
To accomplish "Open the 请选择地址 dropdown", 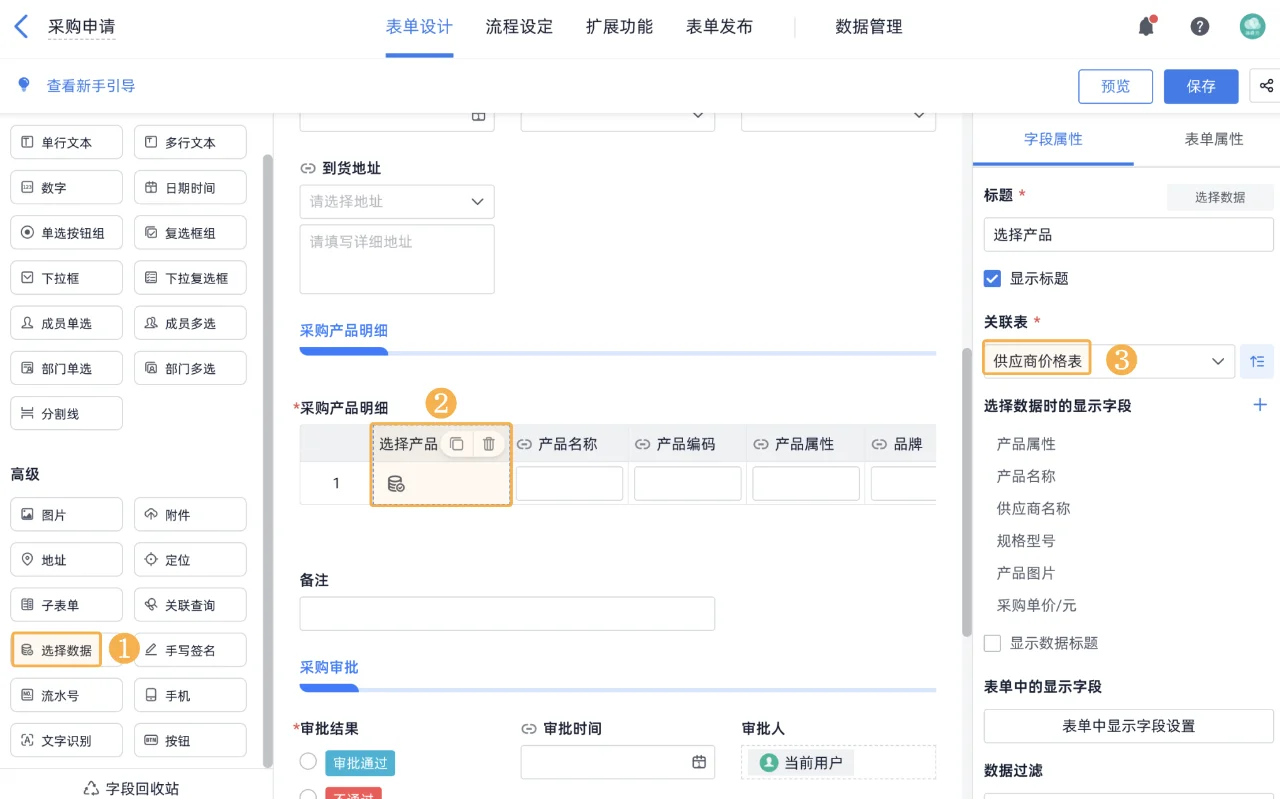I will click(396, 201).
